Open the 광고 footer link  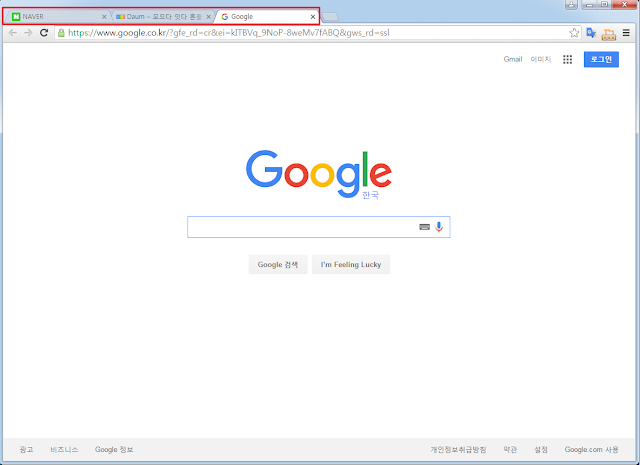(26, 449)
